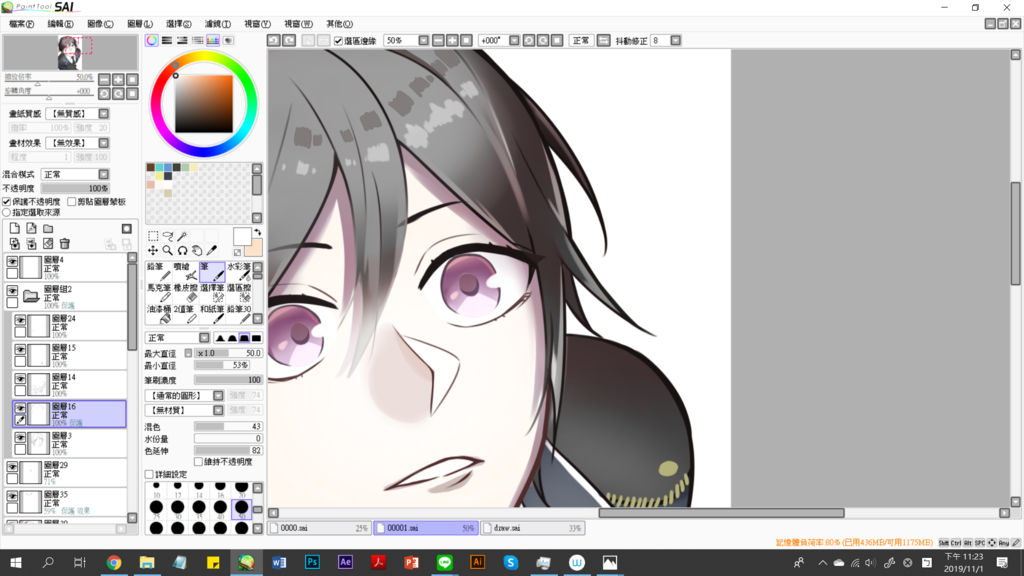Image resolution: width=1024 pixels, height=576 pixels.
Task: Adjust the 筆刷濃度 density slider
Action: pyautogui.click(x=229, y=380)
